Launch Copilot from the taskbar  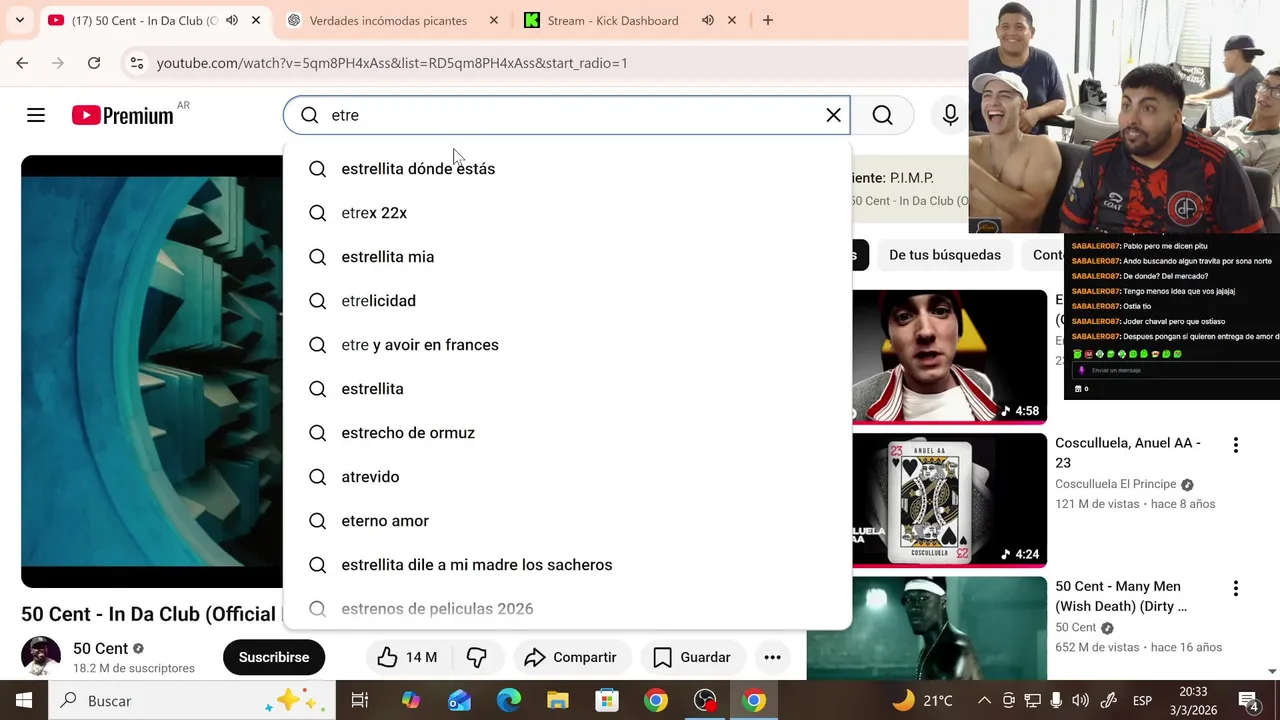click(411, 701)
